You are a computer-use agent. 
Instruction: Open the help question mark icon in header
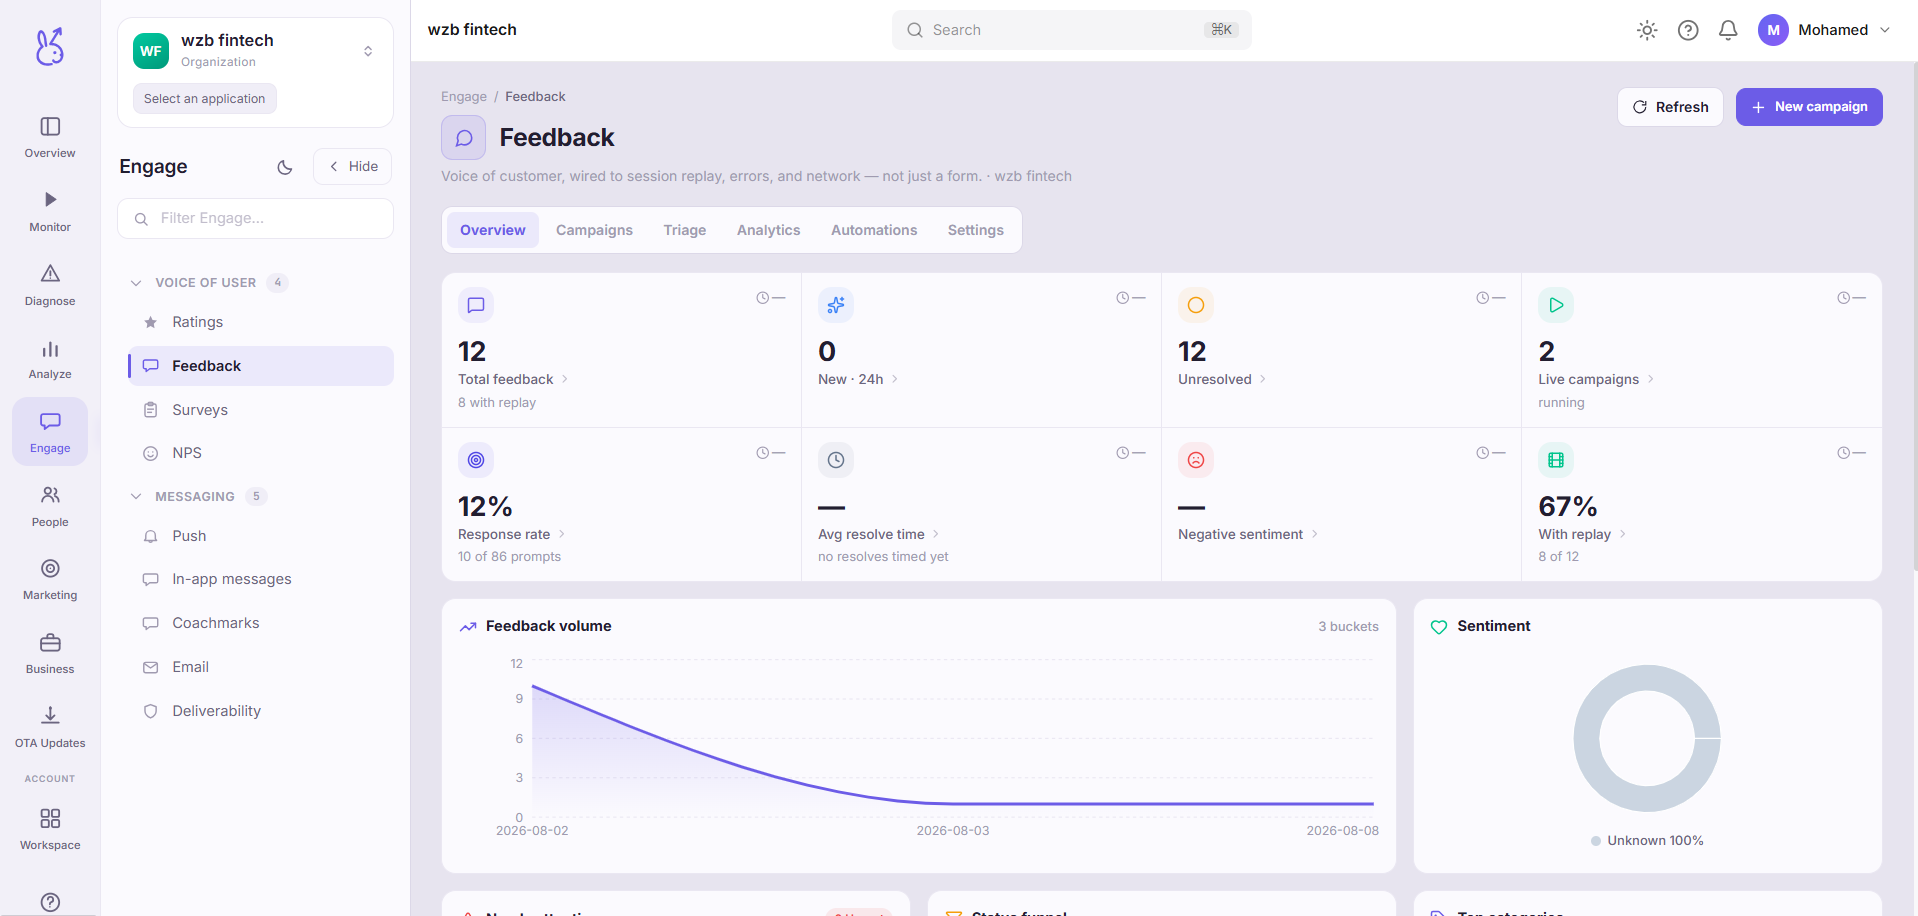point(1688,30)
